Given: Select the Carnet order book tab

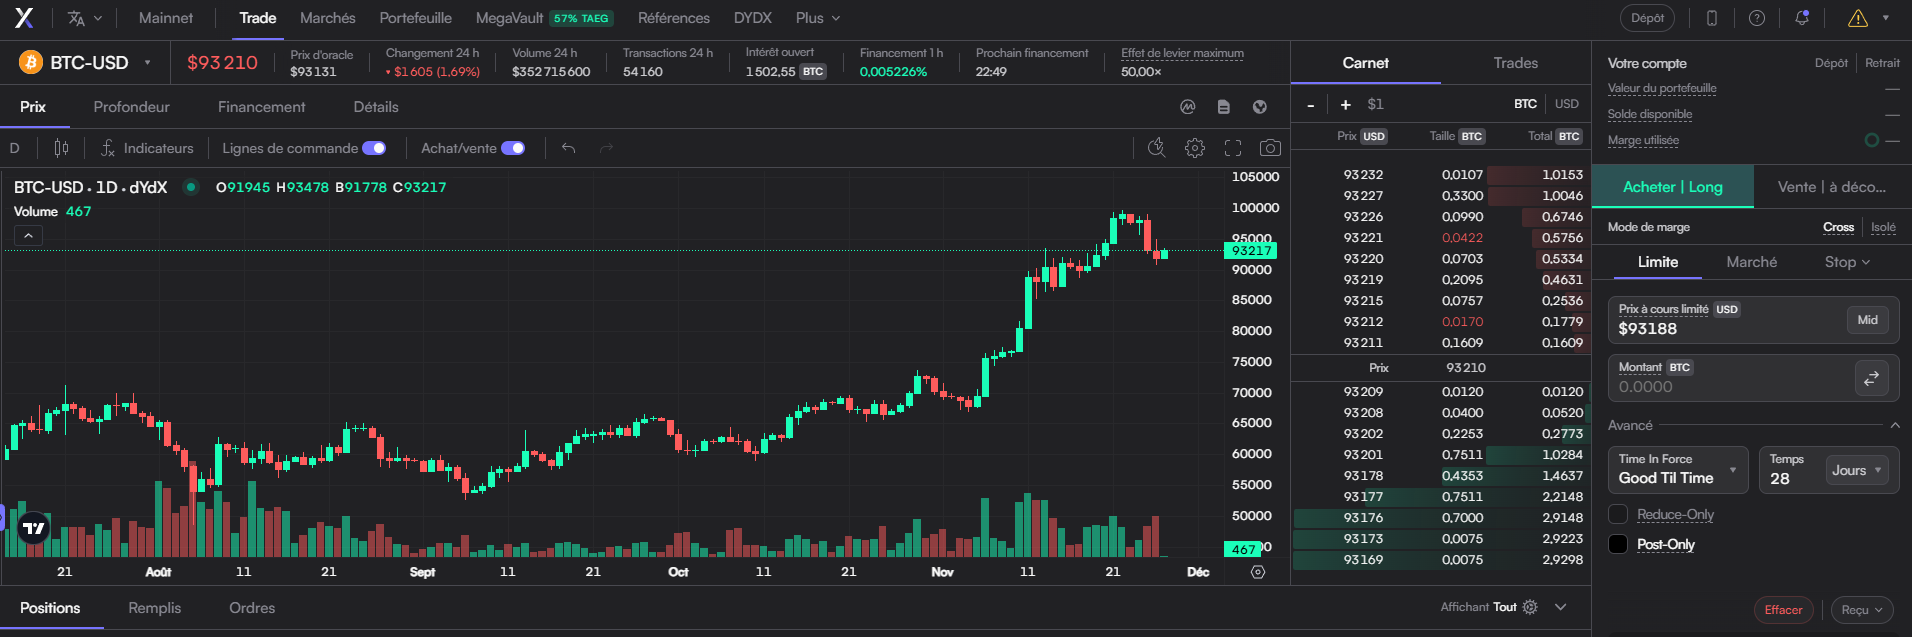Looking at the screenshot, I should coord(1366,63).
